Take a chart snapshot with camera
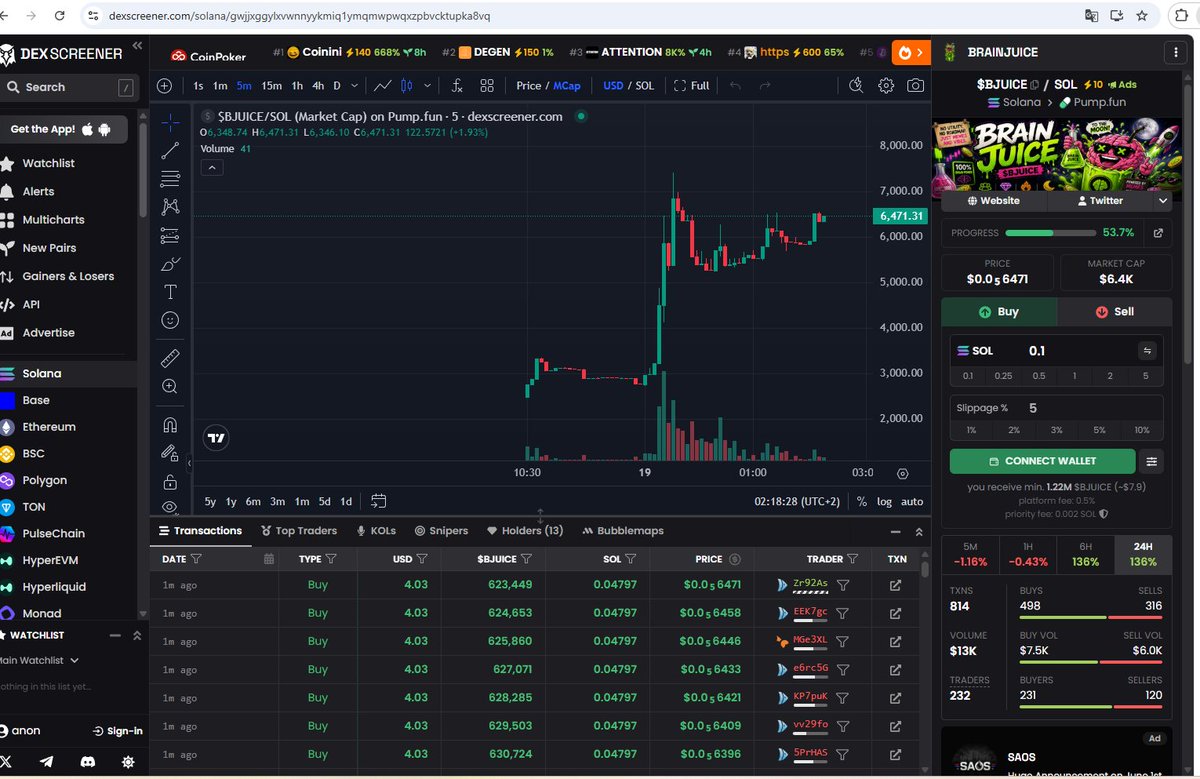 pos(915,86)
